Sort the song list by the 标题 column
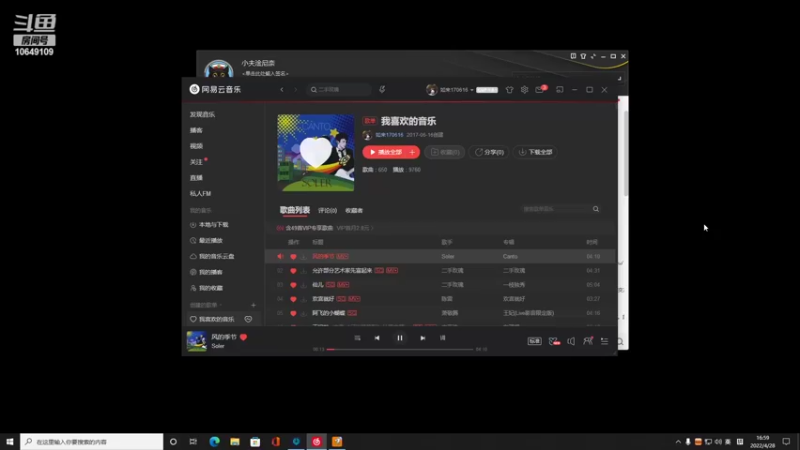 pos(318,242)
